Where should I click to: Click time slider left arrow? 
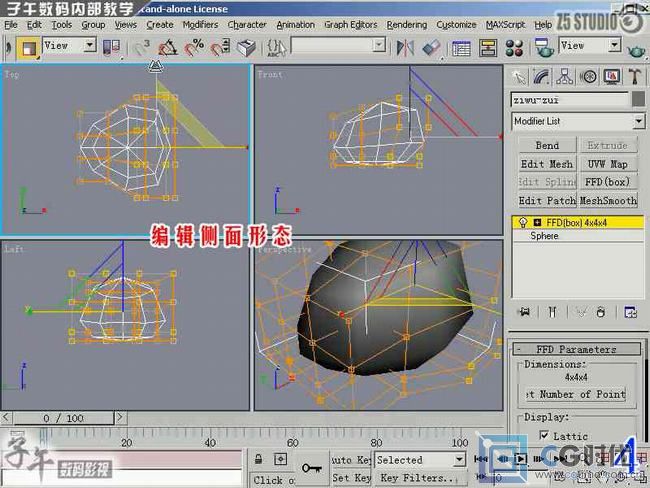pyautogui.click(x=6, y=417)
